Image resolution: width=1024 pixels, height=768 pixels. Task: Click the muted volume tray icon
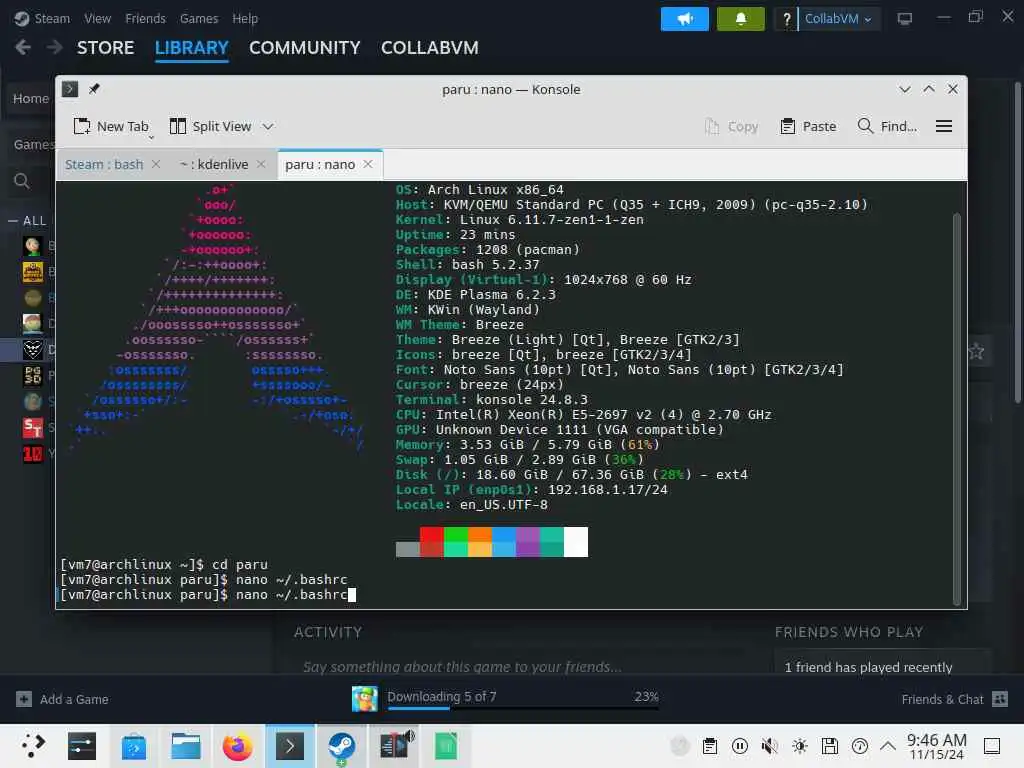770,746
